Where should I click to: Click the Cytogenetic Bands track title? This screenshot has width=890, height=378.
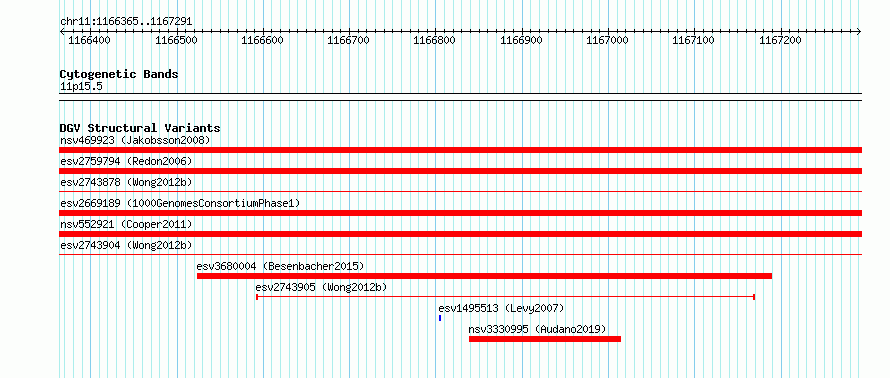coord(119,74)
